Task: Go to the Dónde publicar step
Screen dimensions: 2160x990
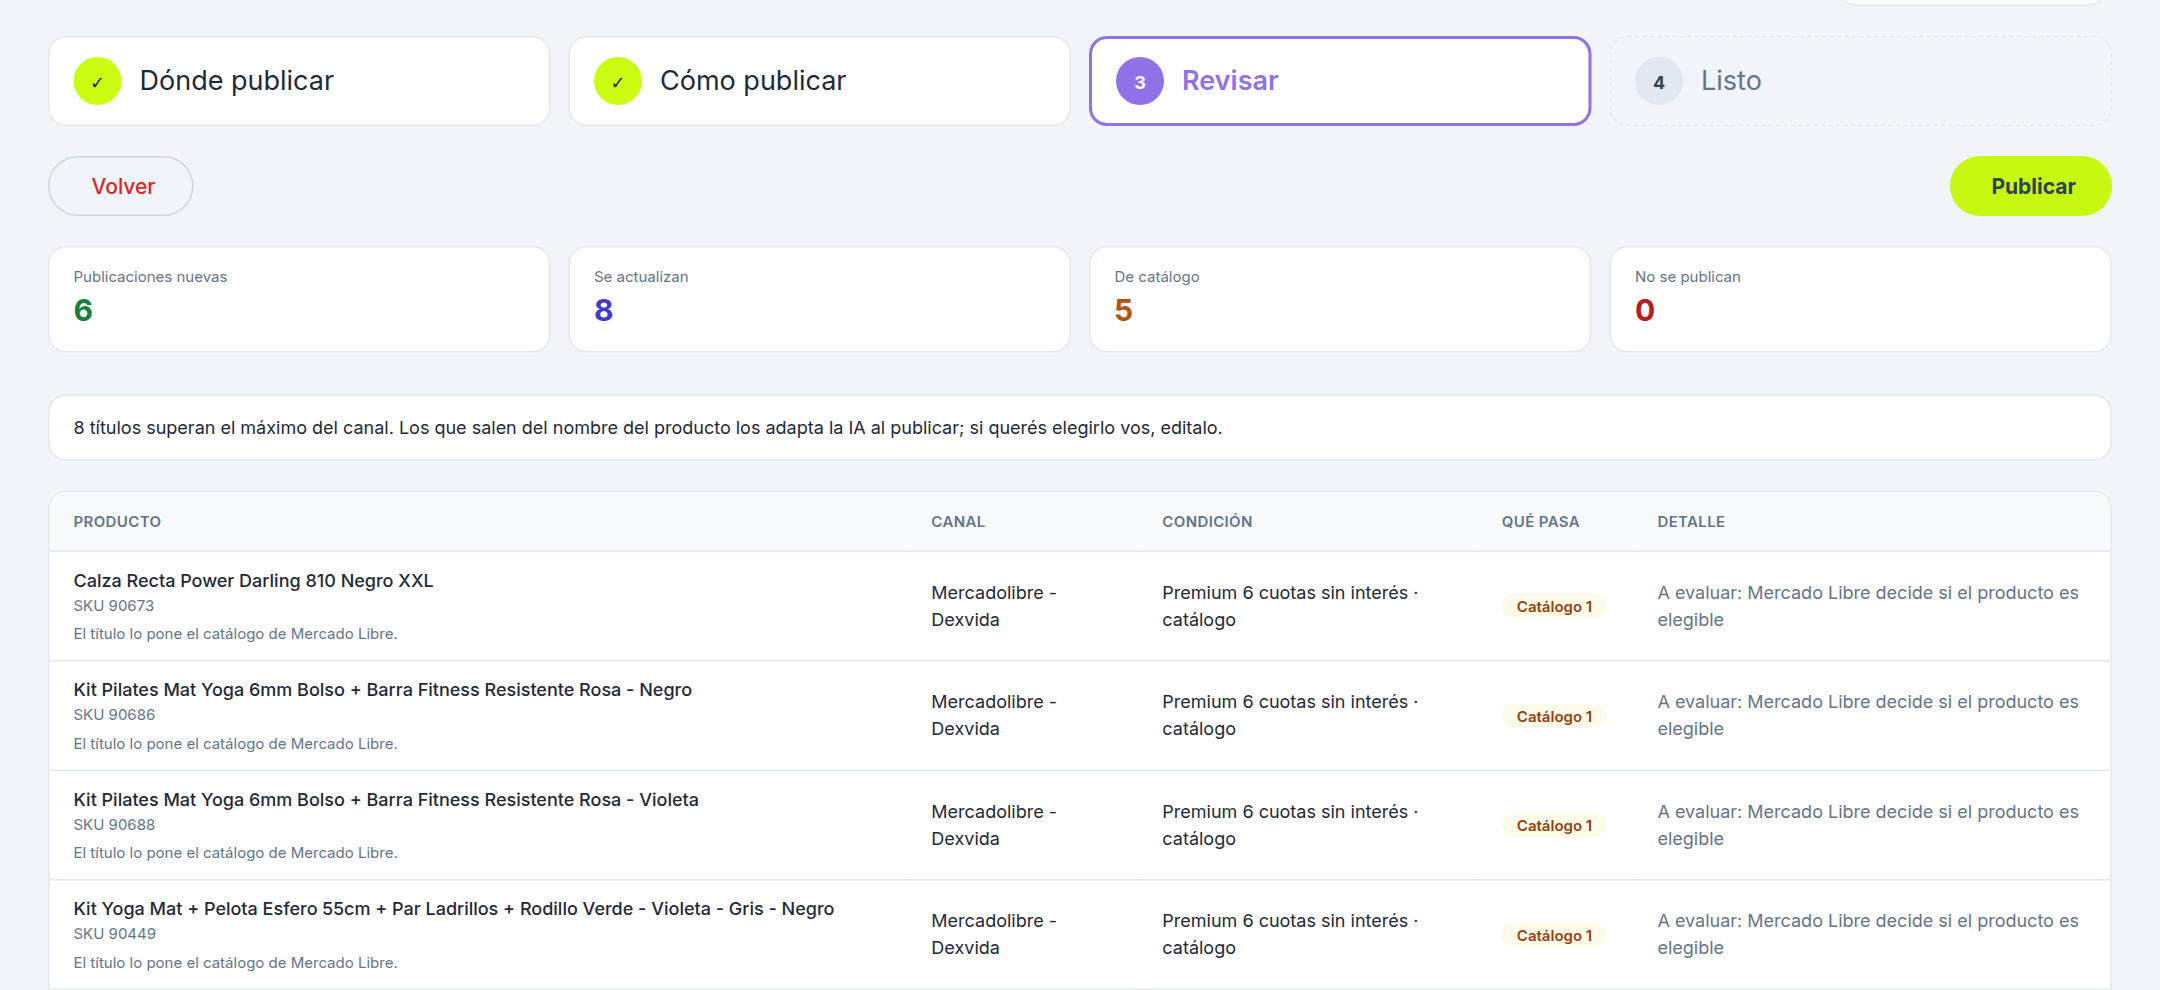Action: [299, 81]
